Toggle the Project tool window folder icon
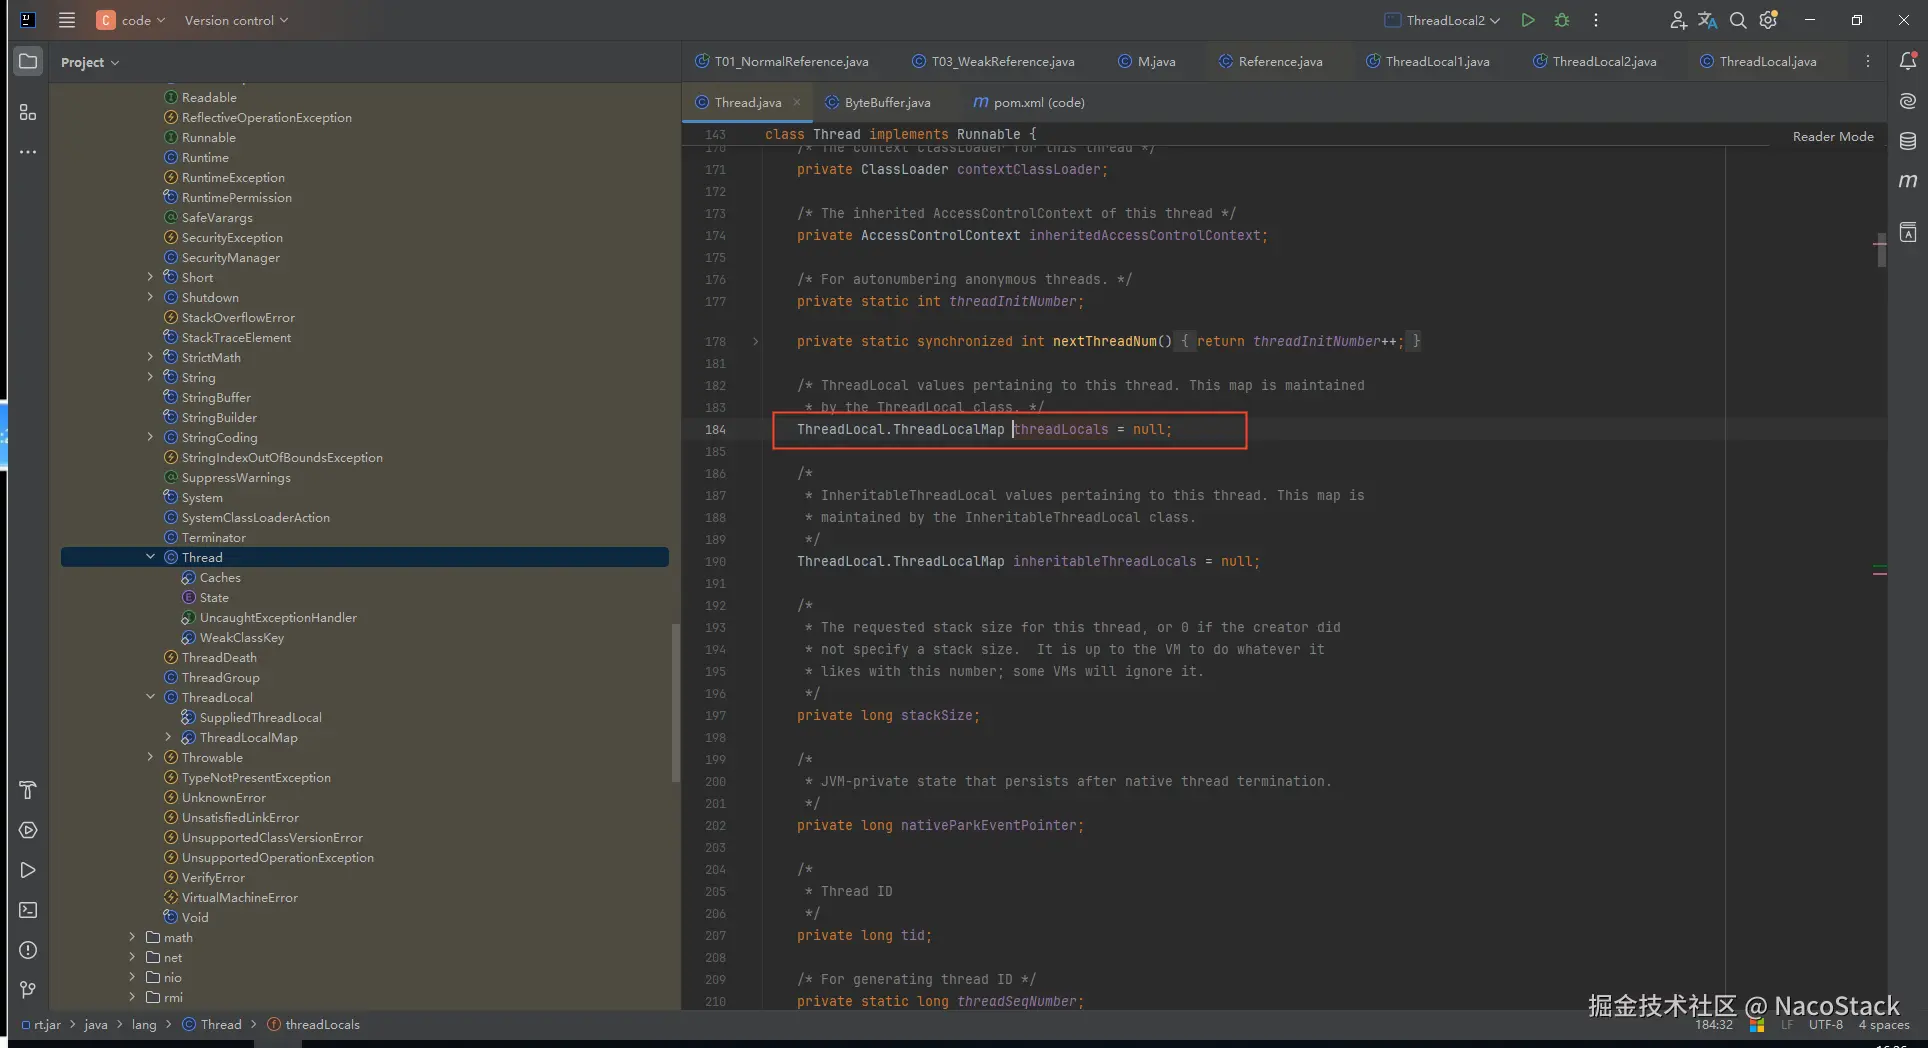 click(x=28, y=62)
